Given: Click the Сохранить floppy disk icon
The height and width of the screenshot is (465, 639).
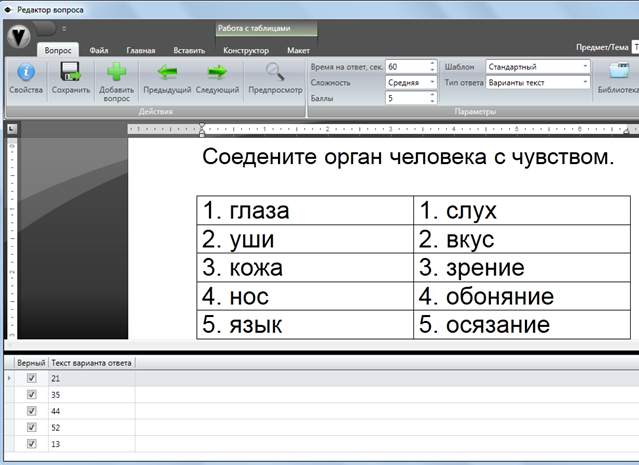Looking at the screenshot, I should [71, 72].
